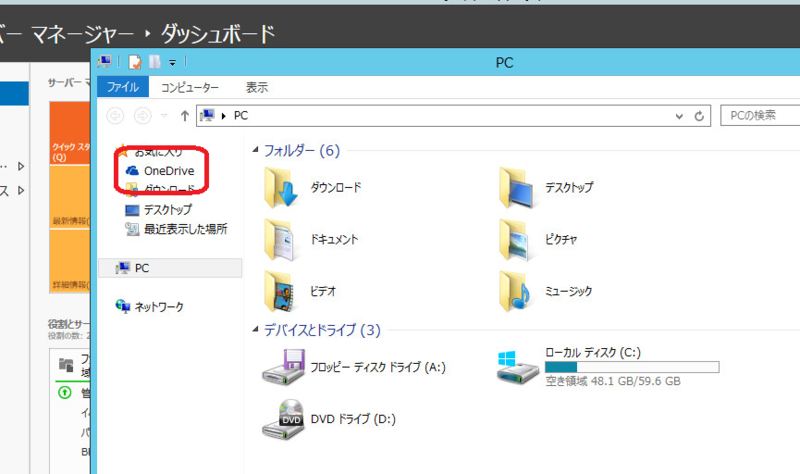Click the New folder quick access icon
800x474 pixels.
click(155, 62)
